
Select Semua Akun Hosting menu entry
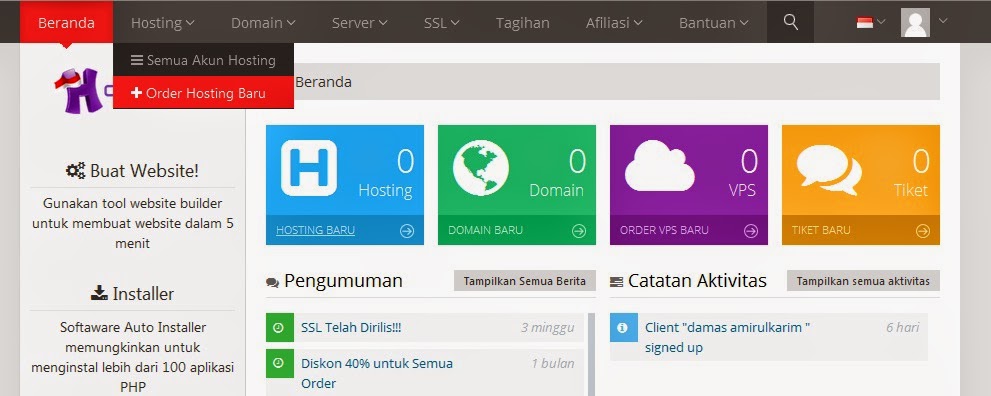[x=204, y=60]
